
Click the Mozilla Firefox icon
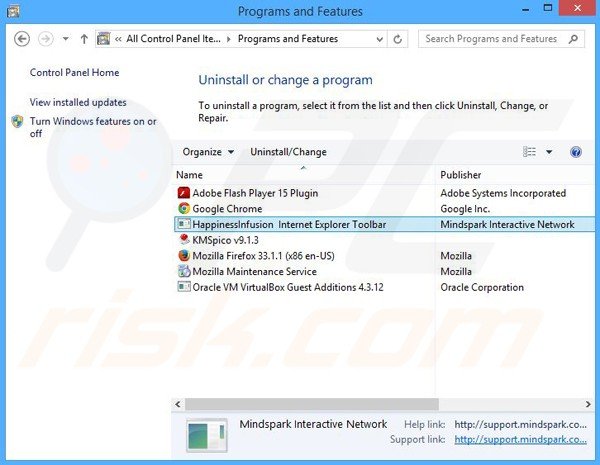[x=184, y=255]
